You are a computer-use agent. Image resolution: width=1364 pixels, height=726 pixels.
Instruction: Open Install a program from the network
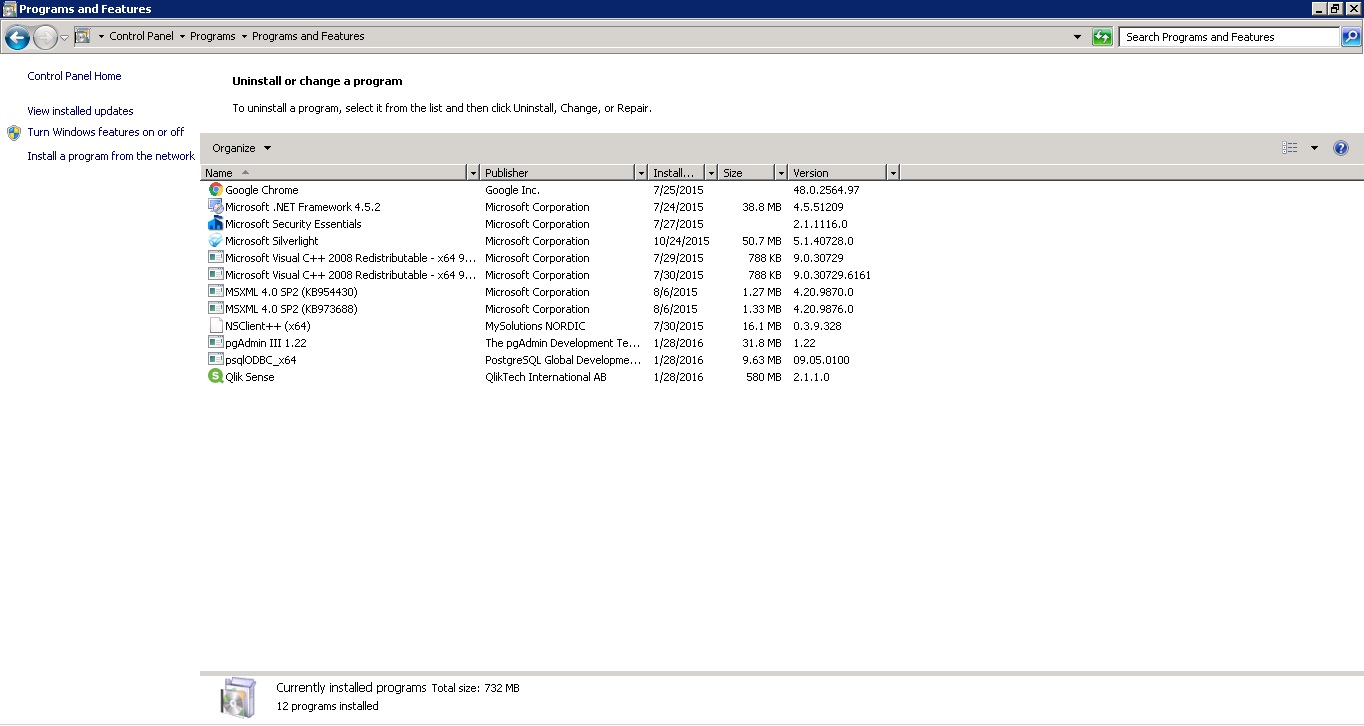pos(111,156)
